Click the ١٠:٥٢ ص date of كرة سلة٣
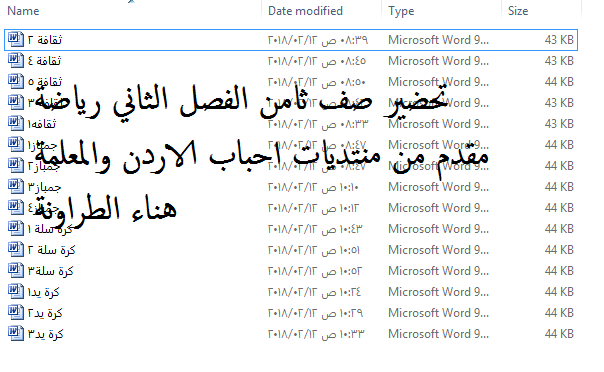This screenshot has height=372, width=604. tap(315, 271)
